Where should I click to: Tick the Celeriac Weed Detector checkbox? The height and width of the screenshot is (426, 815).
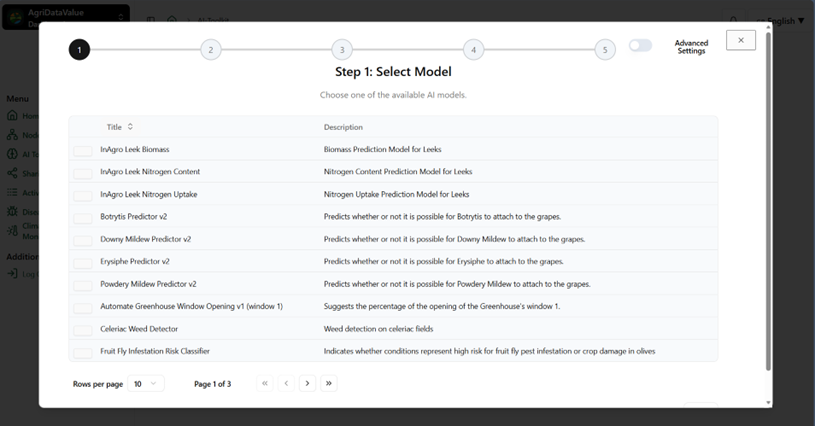click(x=83, y=330)
